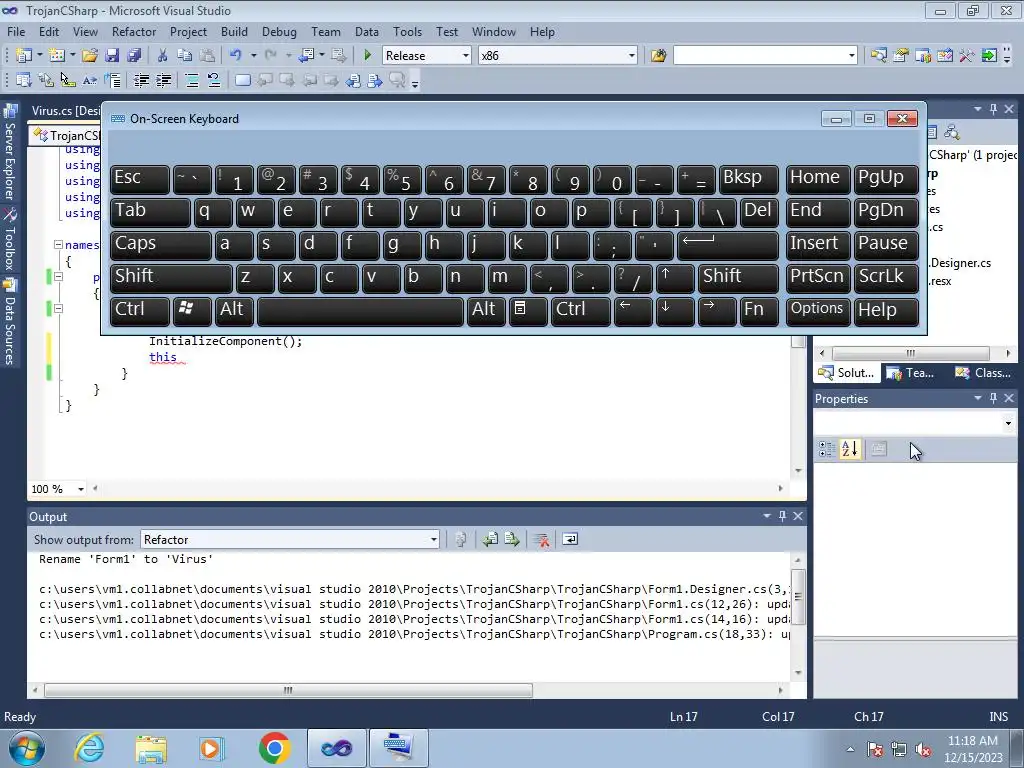Go to next message in Output panel
This screenshot has height=768, width=1024.
[x=512, y=539]
